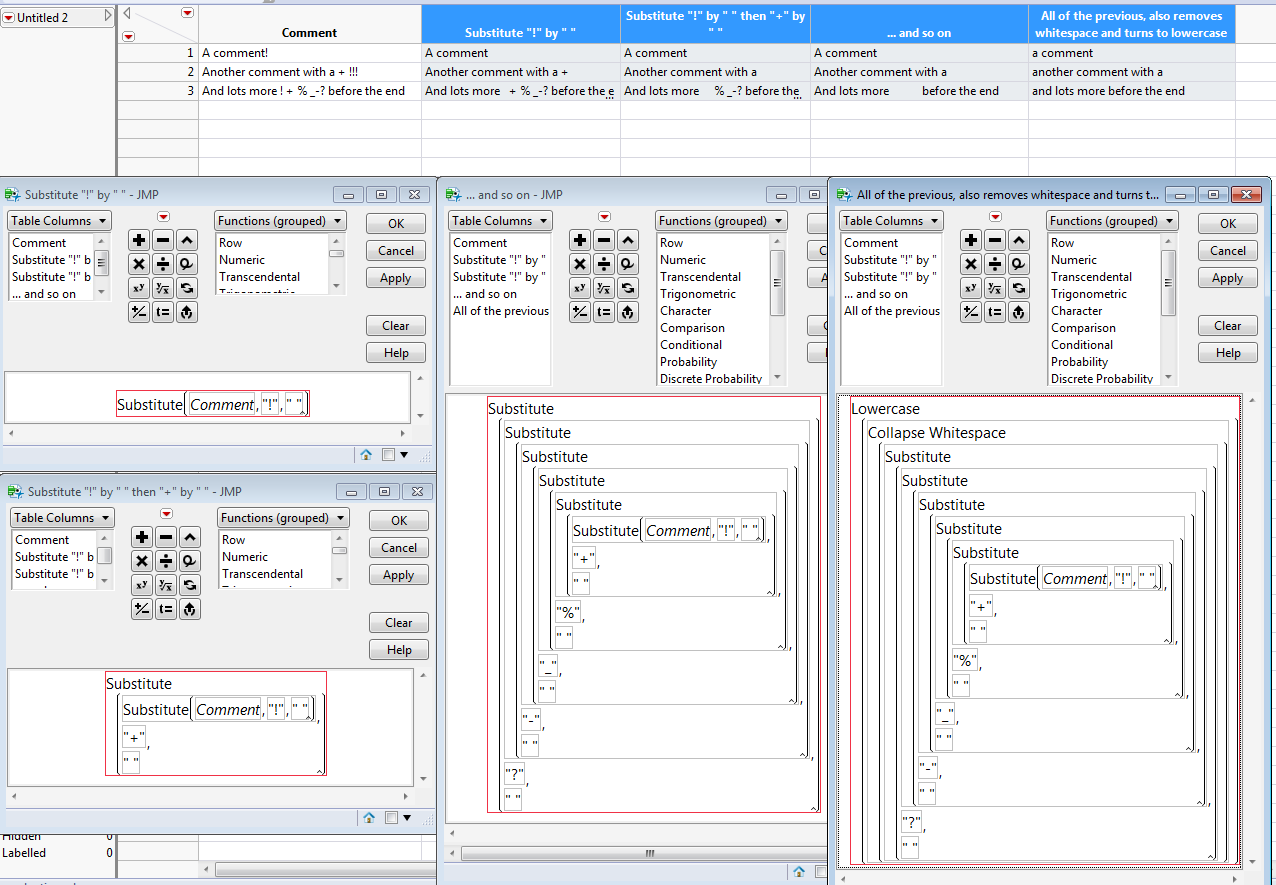Click the subtraction keypad icon in the Substitute "!" window
1276x885 pixels.
click(x=165, y=240)
